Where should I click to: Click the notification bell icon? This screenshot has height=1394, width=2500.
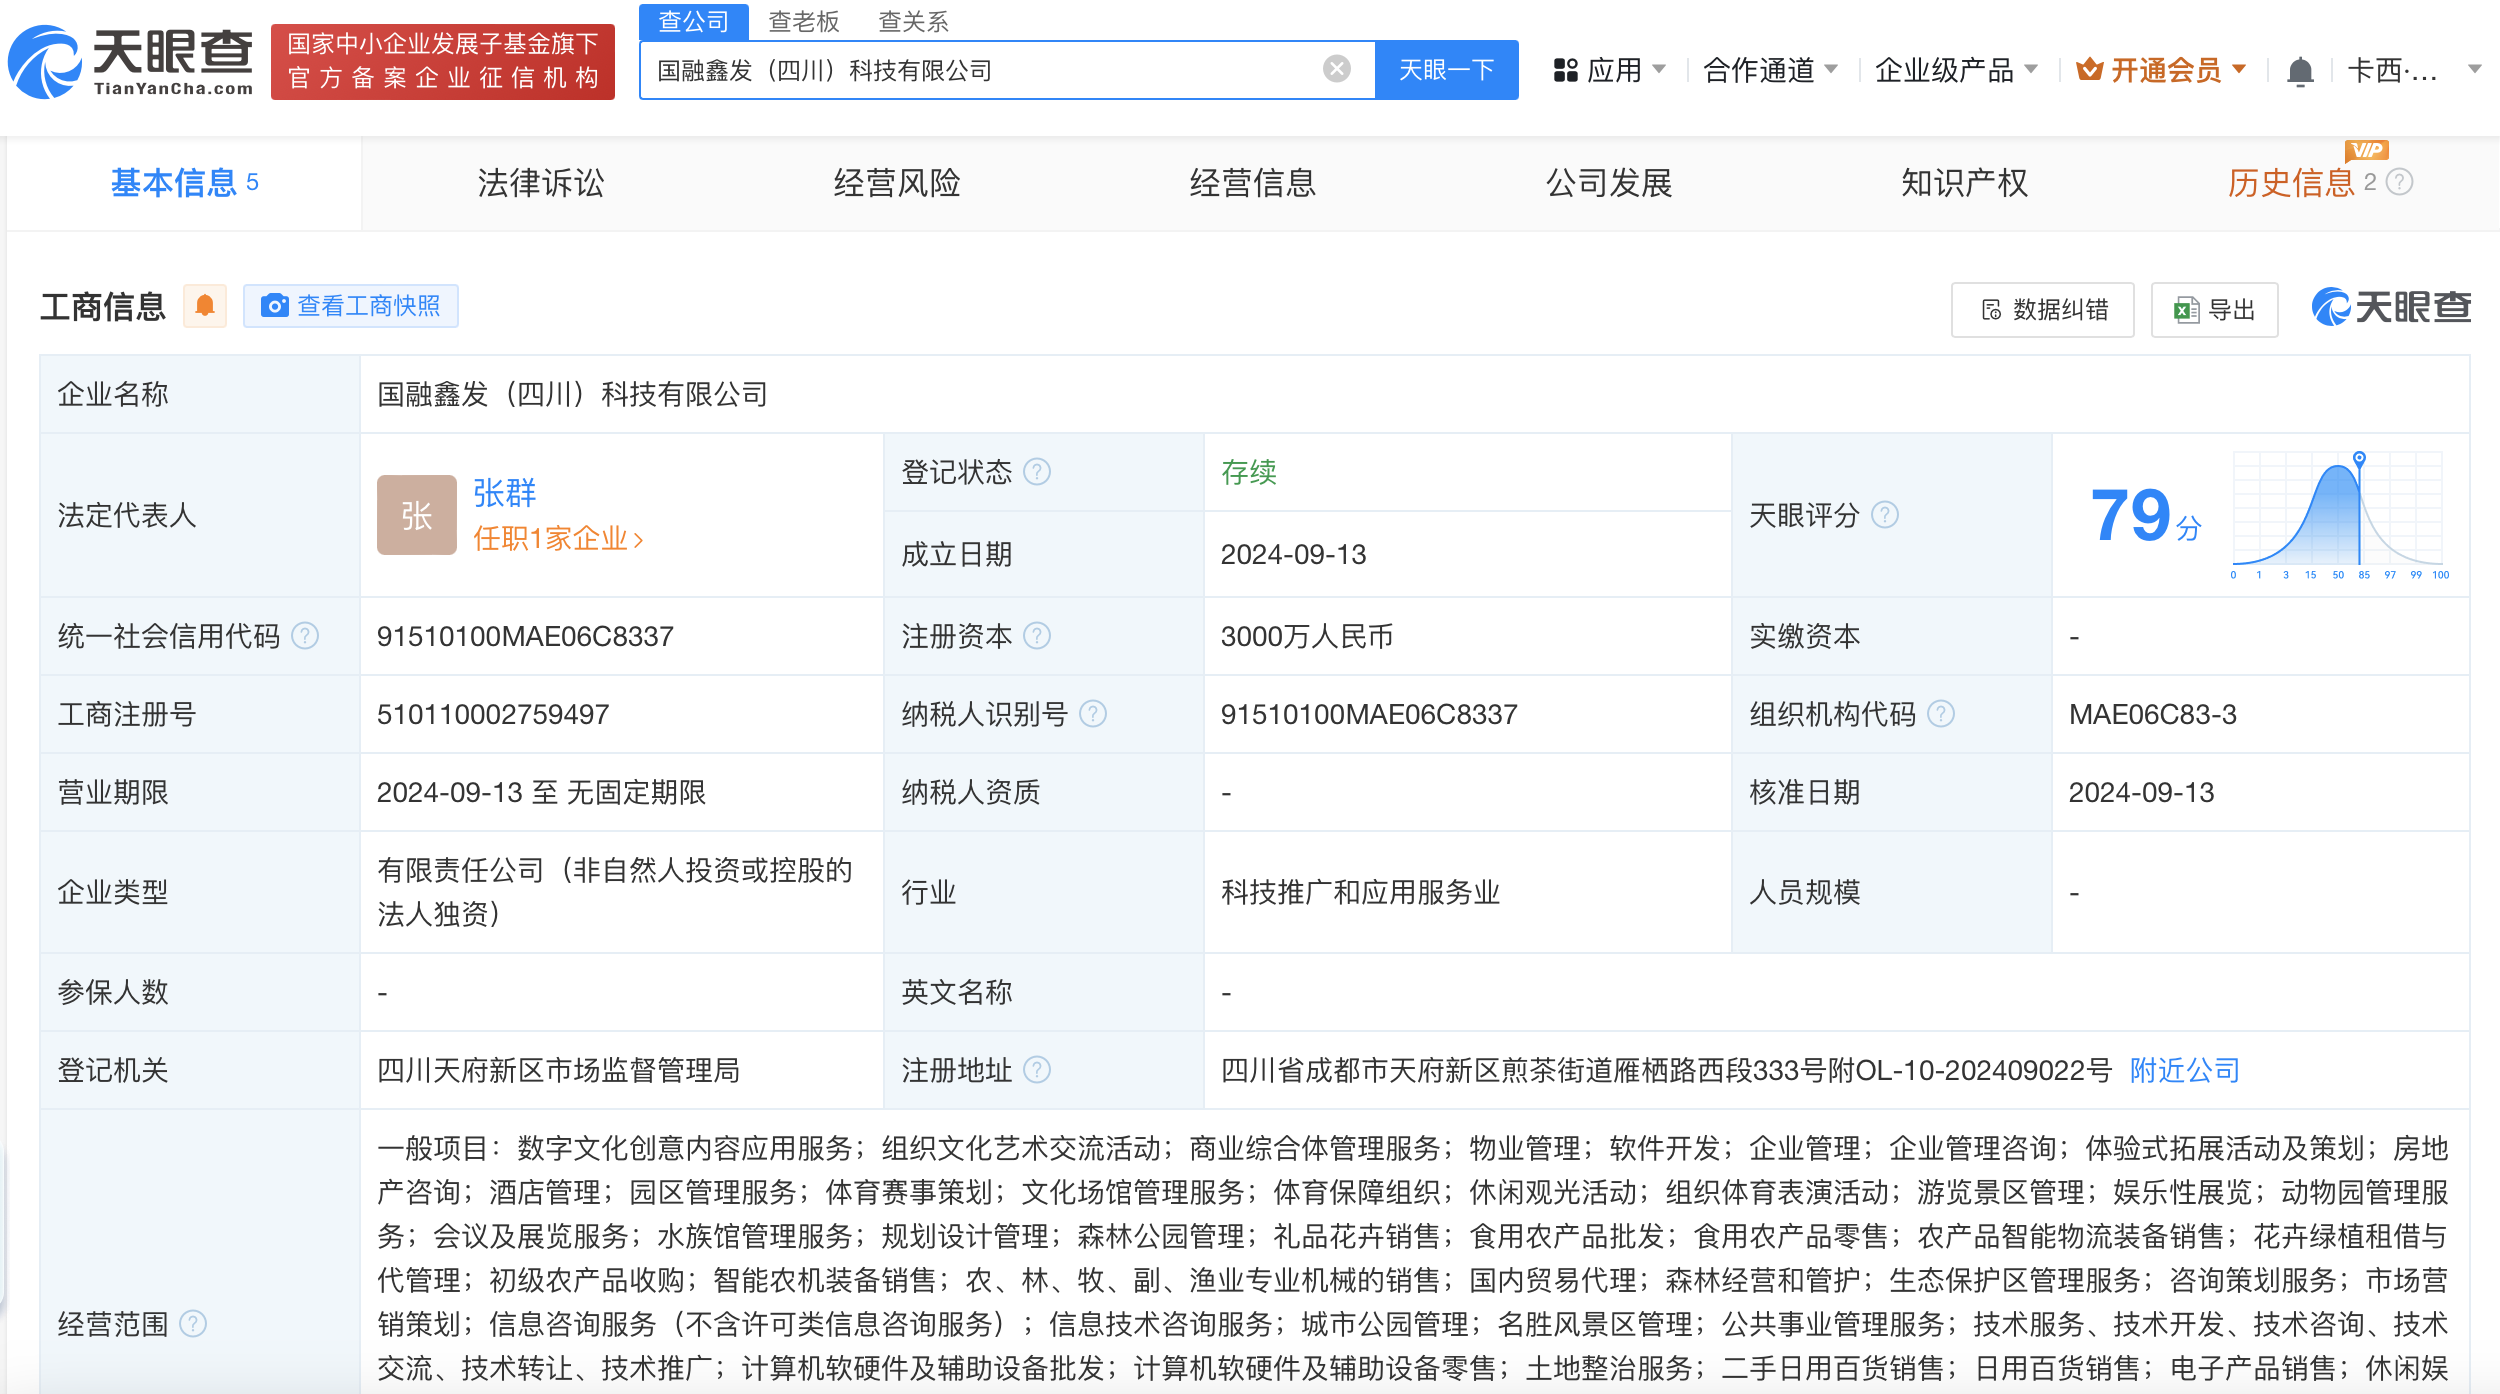[2302, 70]
